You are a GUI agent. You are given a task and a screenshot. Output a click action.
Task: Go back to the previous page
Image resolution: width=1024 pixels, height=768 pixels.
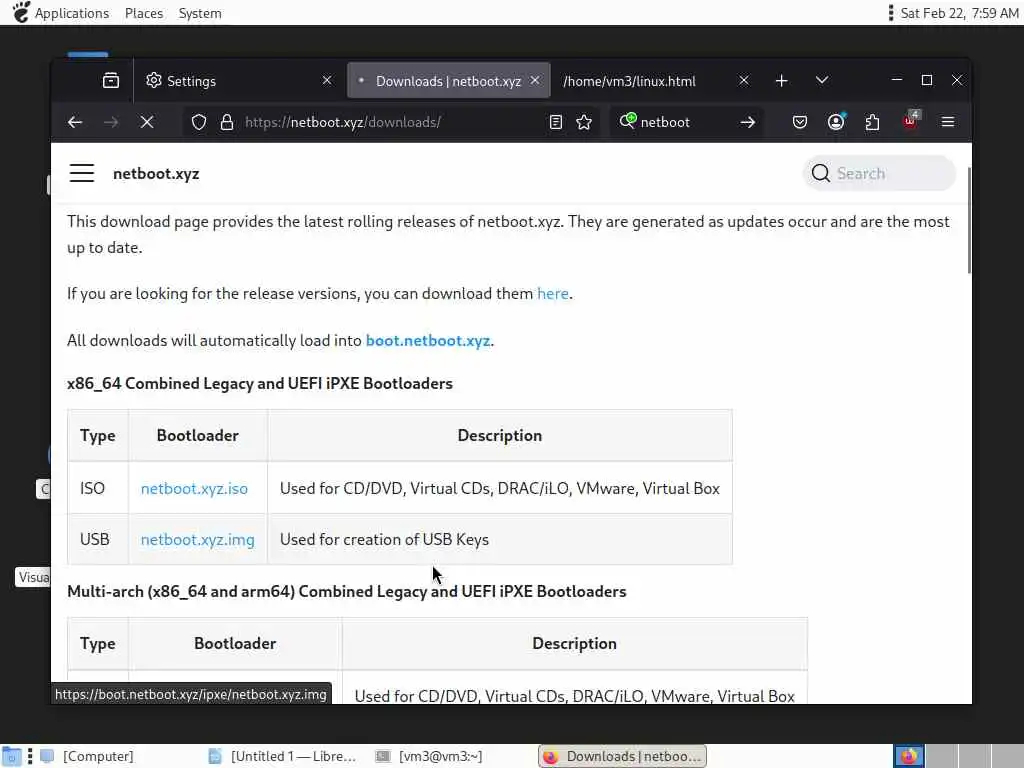tap(75, 122)
